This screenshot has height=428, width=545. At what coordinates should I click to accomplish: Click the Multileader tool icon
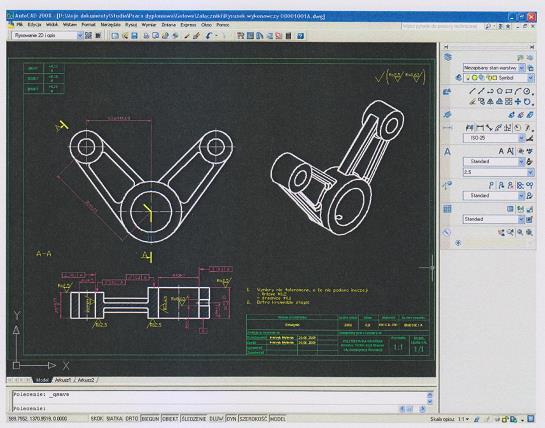(x=491, y=185)
